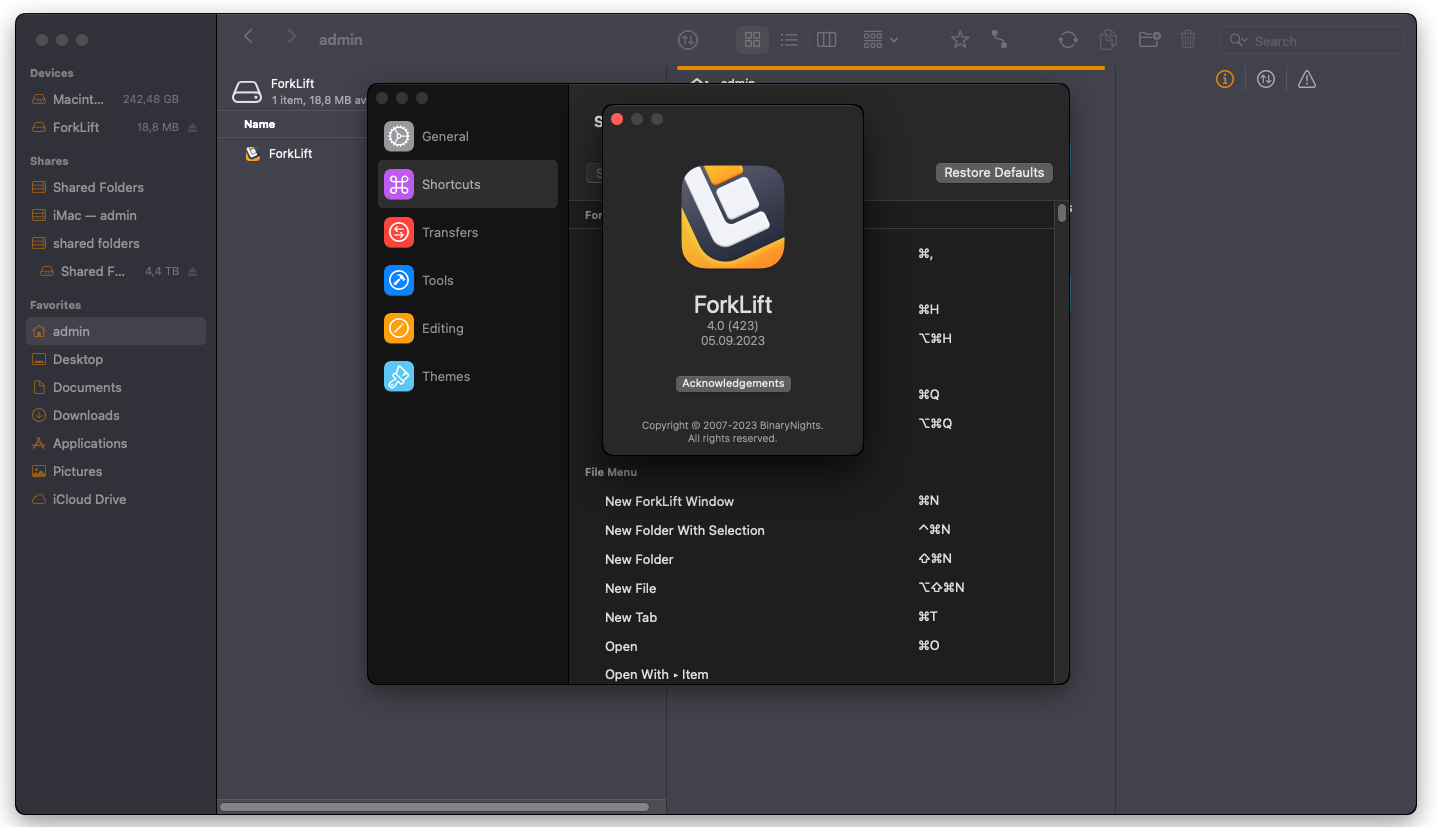Switch to column view
This screenshot has height=827, width=1437.
click(826, 40)
